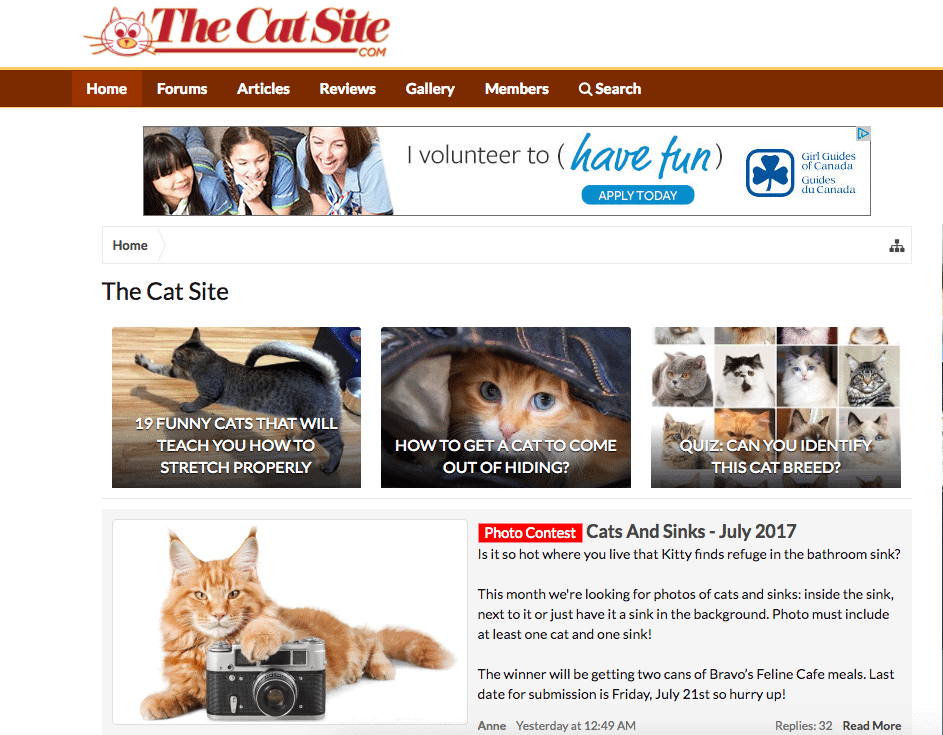Open the sitemap tree icon
Screen dimensions: 943x735
897,245
